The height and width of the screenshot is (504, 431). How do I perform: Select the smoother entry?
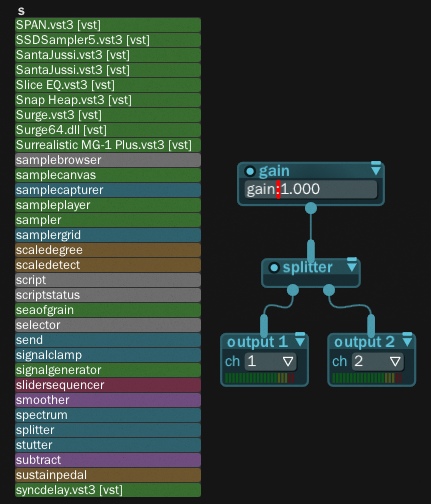coord(108,400)
